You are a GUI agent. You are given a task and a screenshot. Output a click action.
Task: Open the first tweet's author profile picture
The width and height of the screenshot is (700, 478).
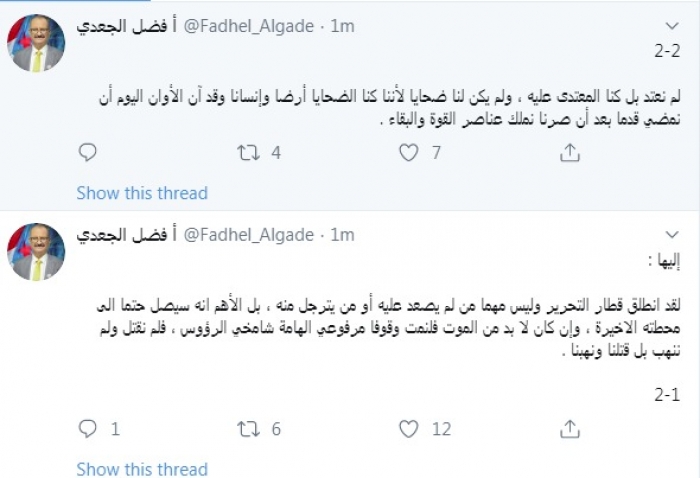click(38, 43)
